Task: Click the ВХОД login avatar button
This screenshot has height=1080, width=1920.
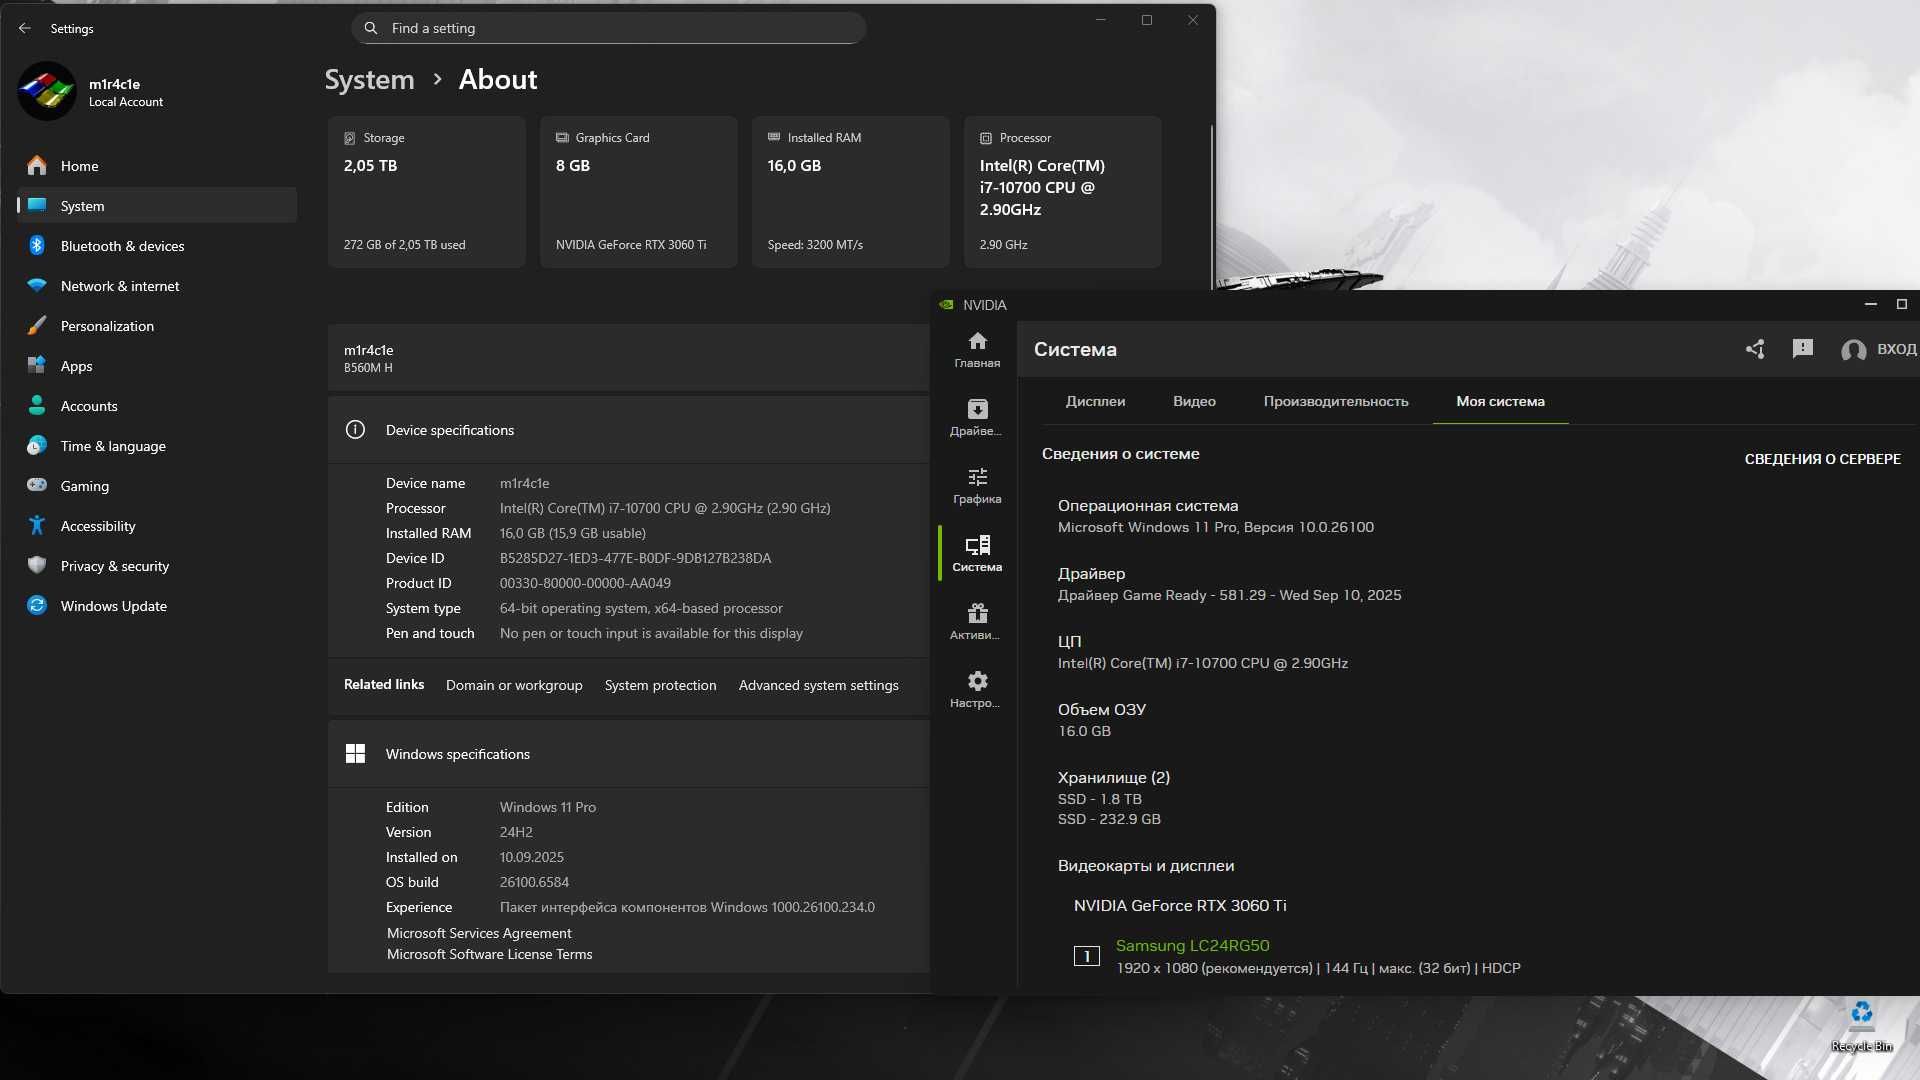Action: (1879, 349)
